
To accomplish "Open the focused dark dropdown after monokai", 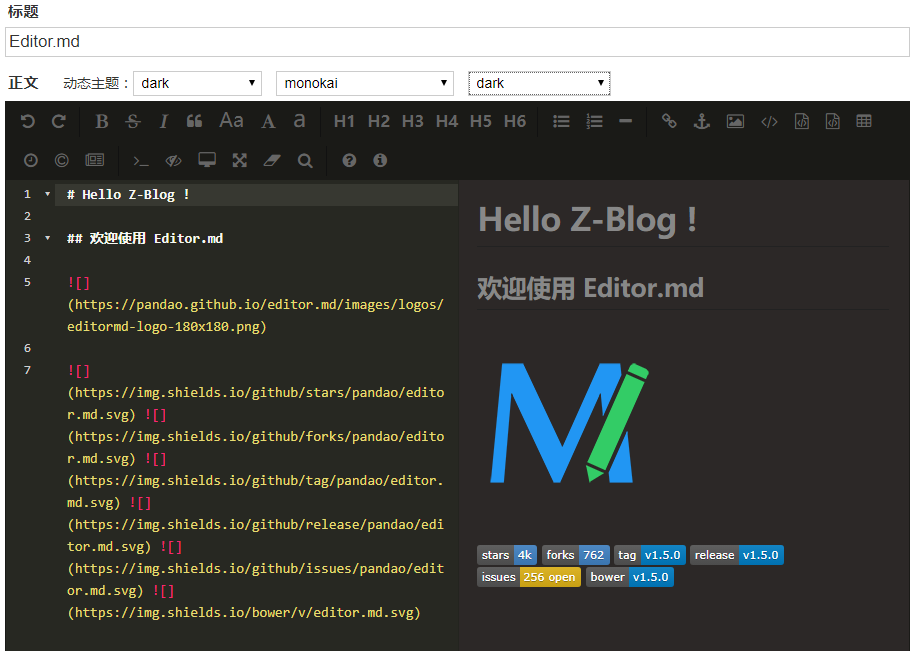I will (539, 83).
